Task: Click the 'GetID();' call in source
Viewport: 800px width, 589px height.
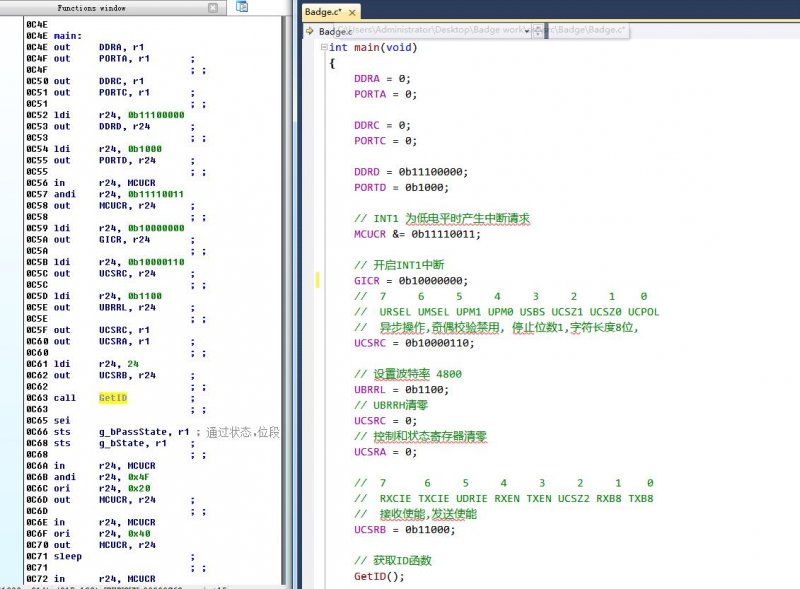Action: pyautogui.click(x=379, y=576)
